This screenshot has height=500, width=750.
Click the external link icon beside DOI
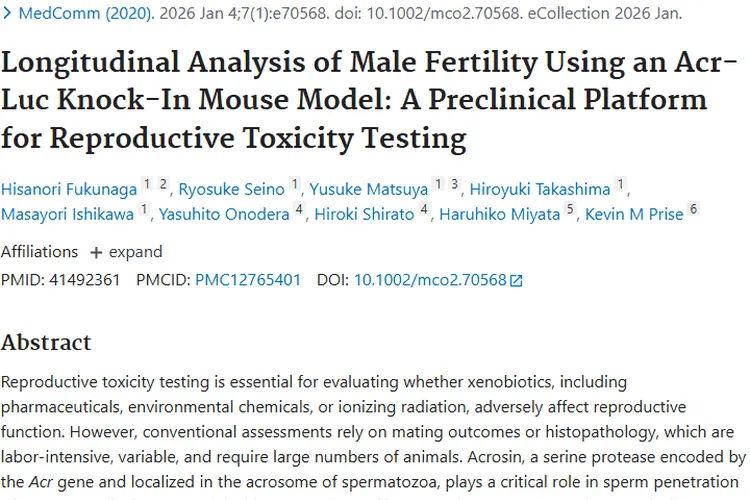click(x=516, y=281)
